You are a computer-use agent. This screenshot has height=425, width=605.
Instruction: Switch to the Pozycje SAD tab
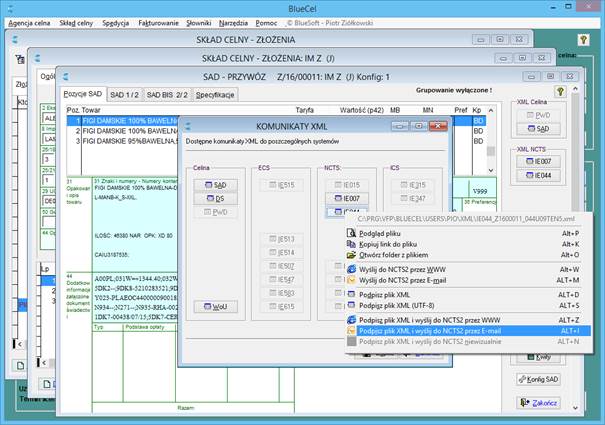point(83,94)
